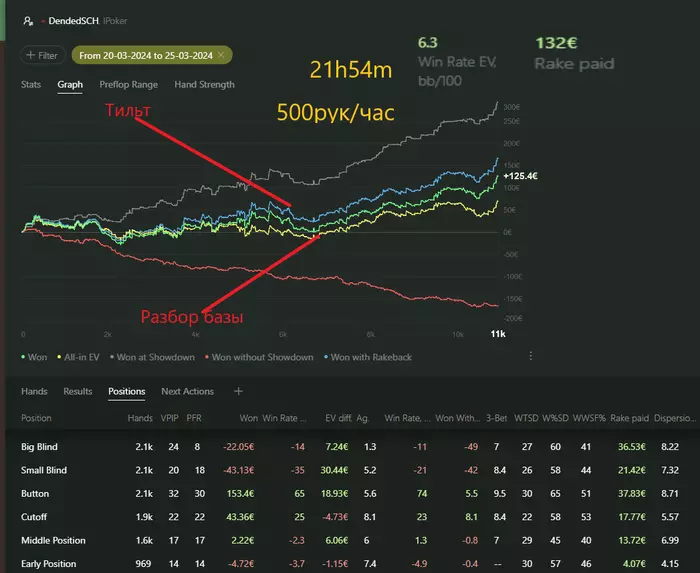The image size is (700, 573).
Task: Click the 6.3 Win Rate EV value
Action: click(428, 43)
